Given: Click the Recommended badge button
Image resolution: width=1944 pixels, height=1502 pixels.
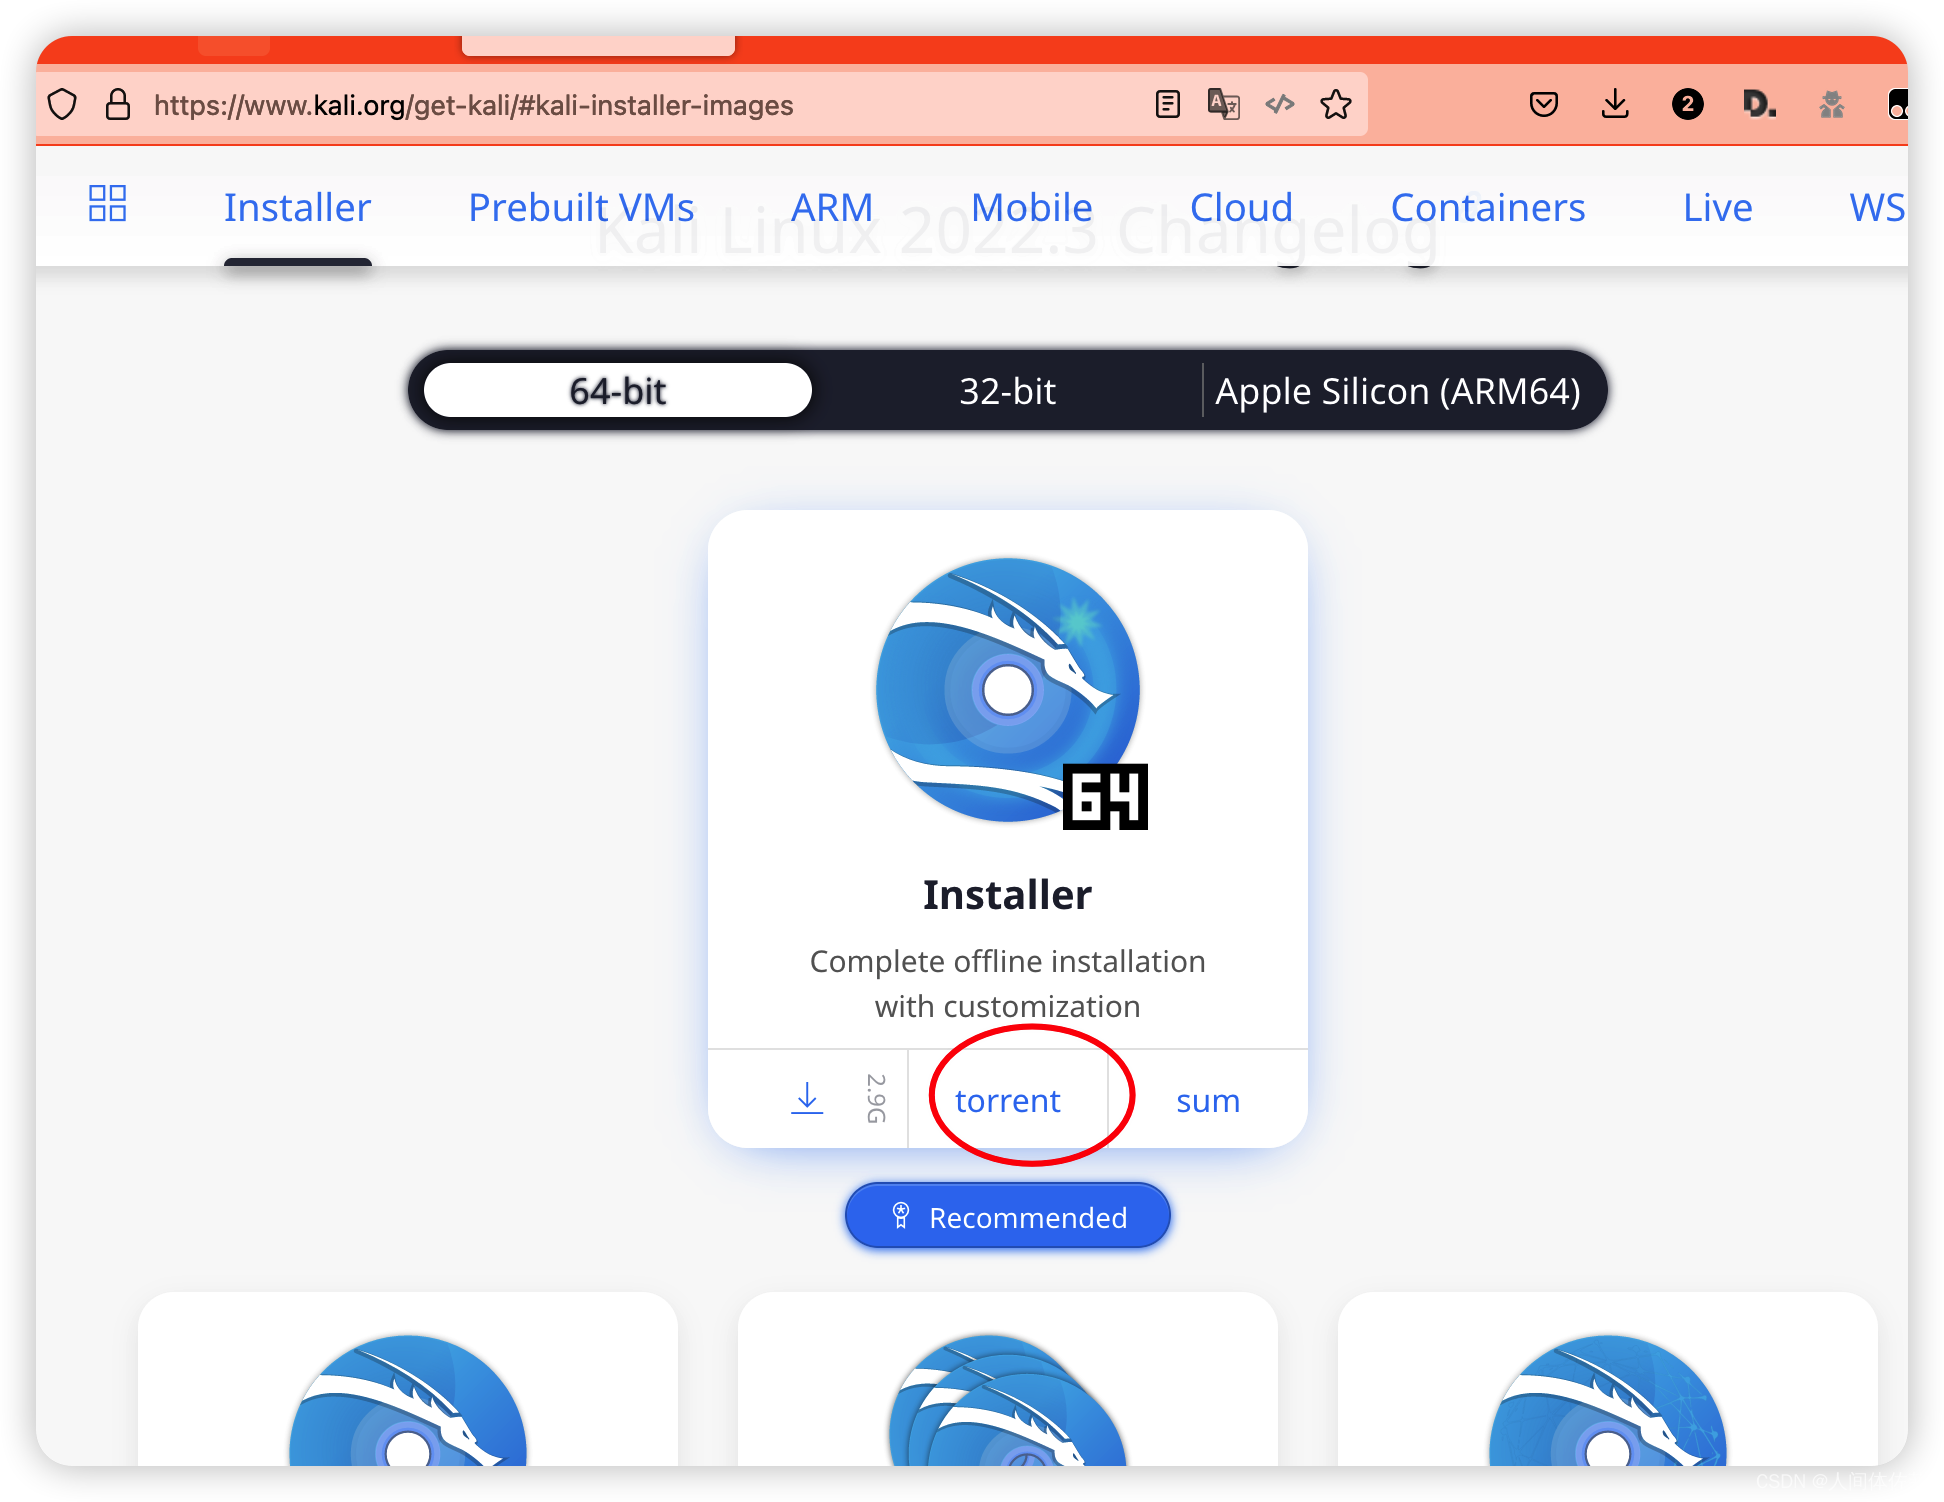Looking at the screenshot, I should click(1007, 1216).
